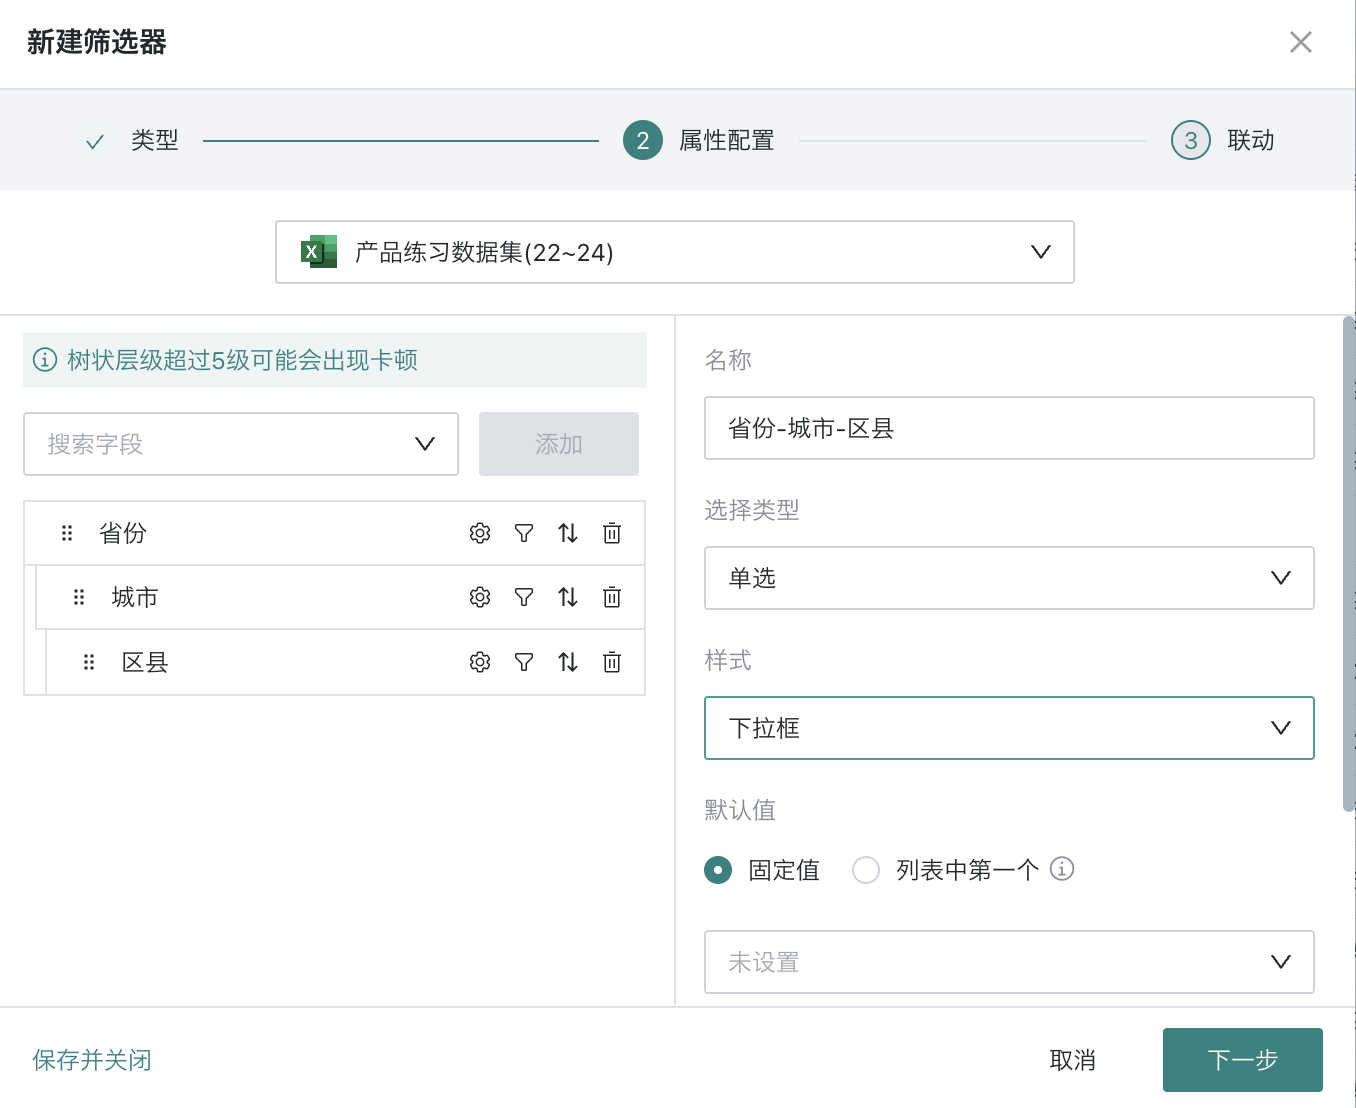This screenshot has height=1108, width=1356.
Task: Click Excel icon of the dataset selector
Action: (x=319, y=252)
